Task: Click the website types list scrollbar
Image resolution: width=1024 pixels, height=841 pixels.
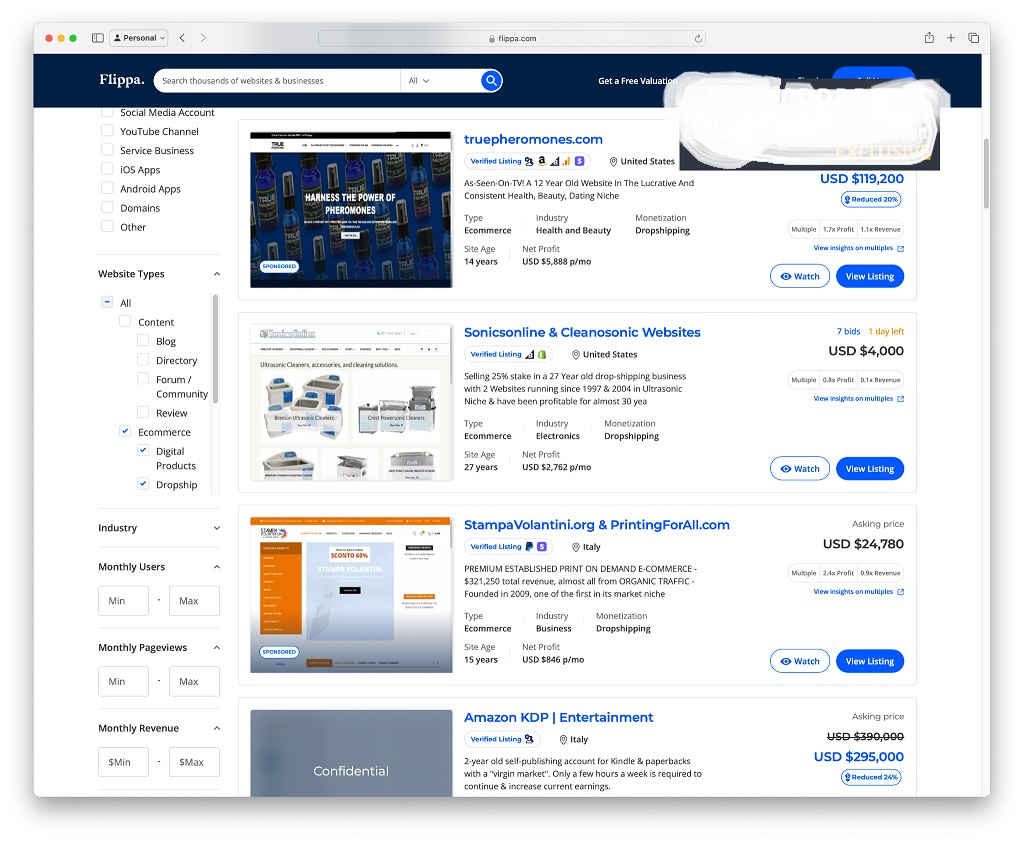Action: (x=215, y=350)
